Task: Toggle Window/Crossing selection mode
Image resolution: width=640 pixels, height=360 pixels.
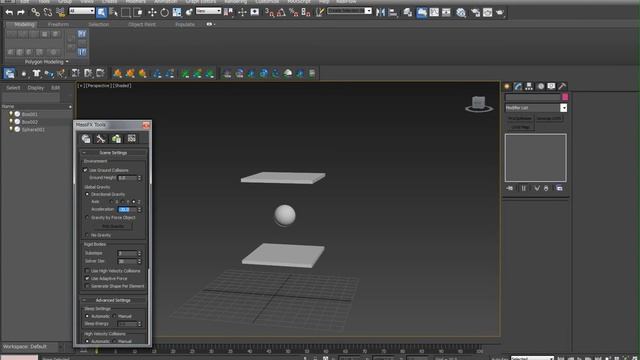Action: [138, 12]
